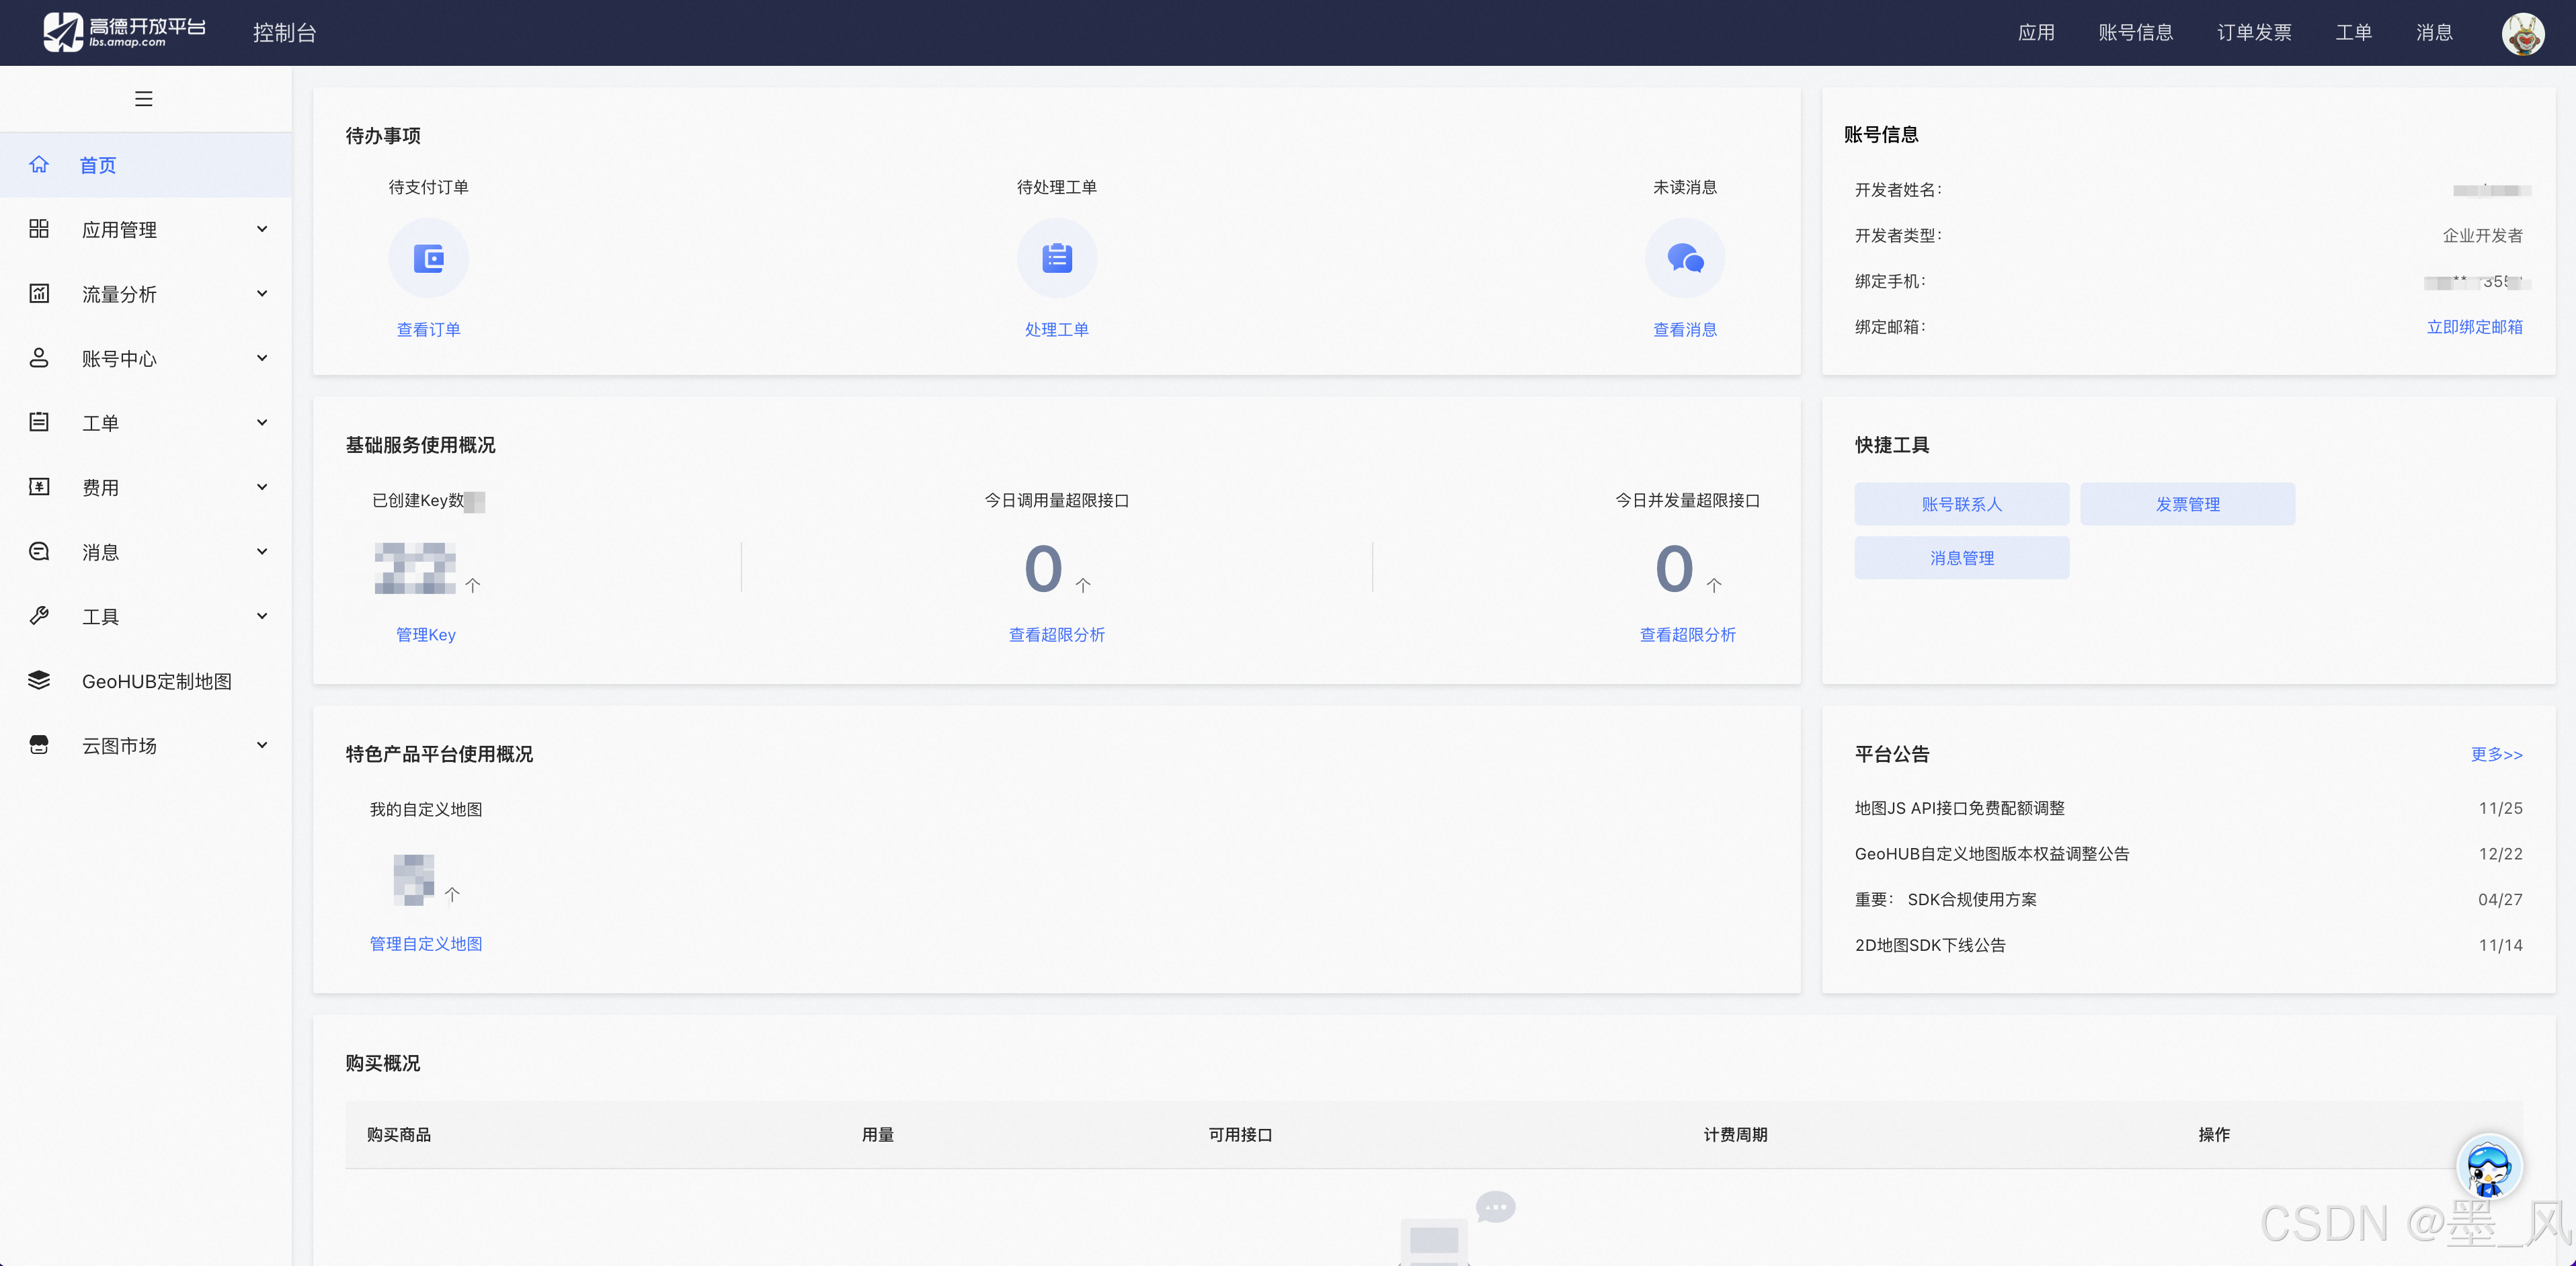Click the pending work order clipboard icon
Screen dimensions: 2576x1266
tap(1056, 259)
